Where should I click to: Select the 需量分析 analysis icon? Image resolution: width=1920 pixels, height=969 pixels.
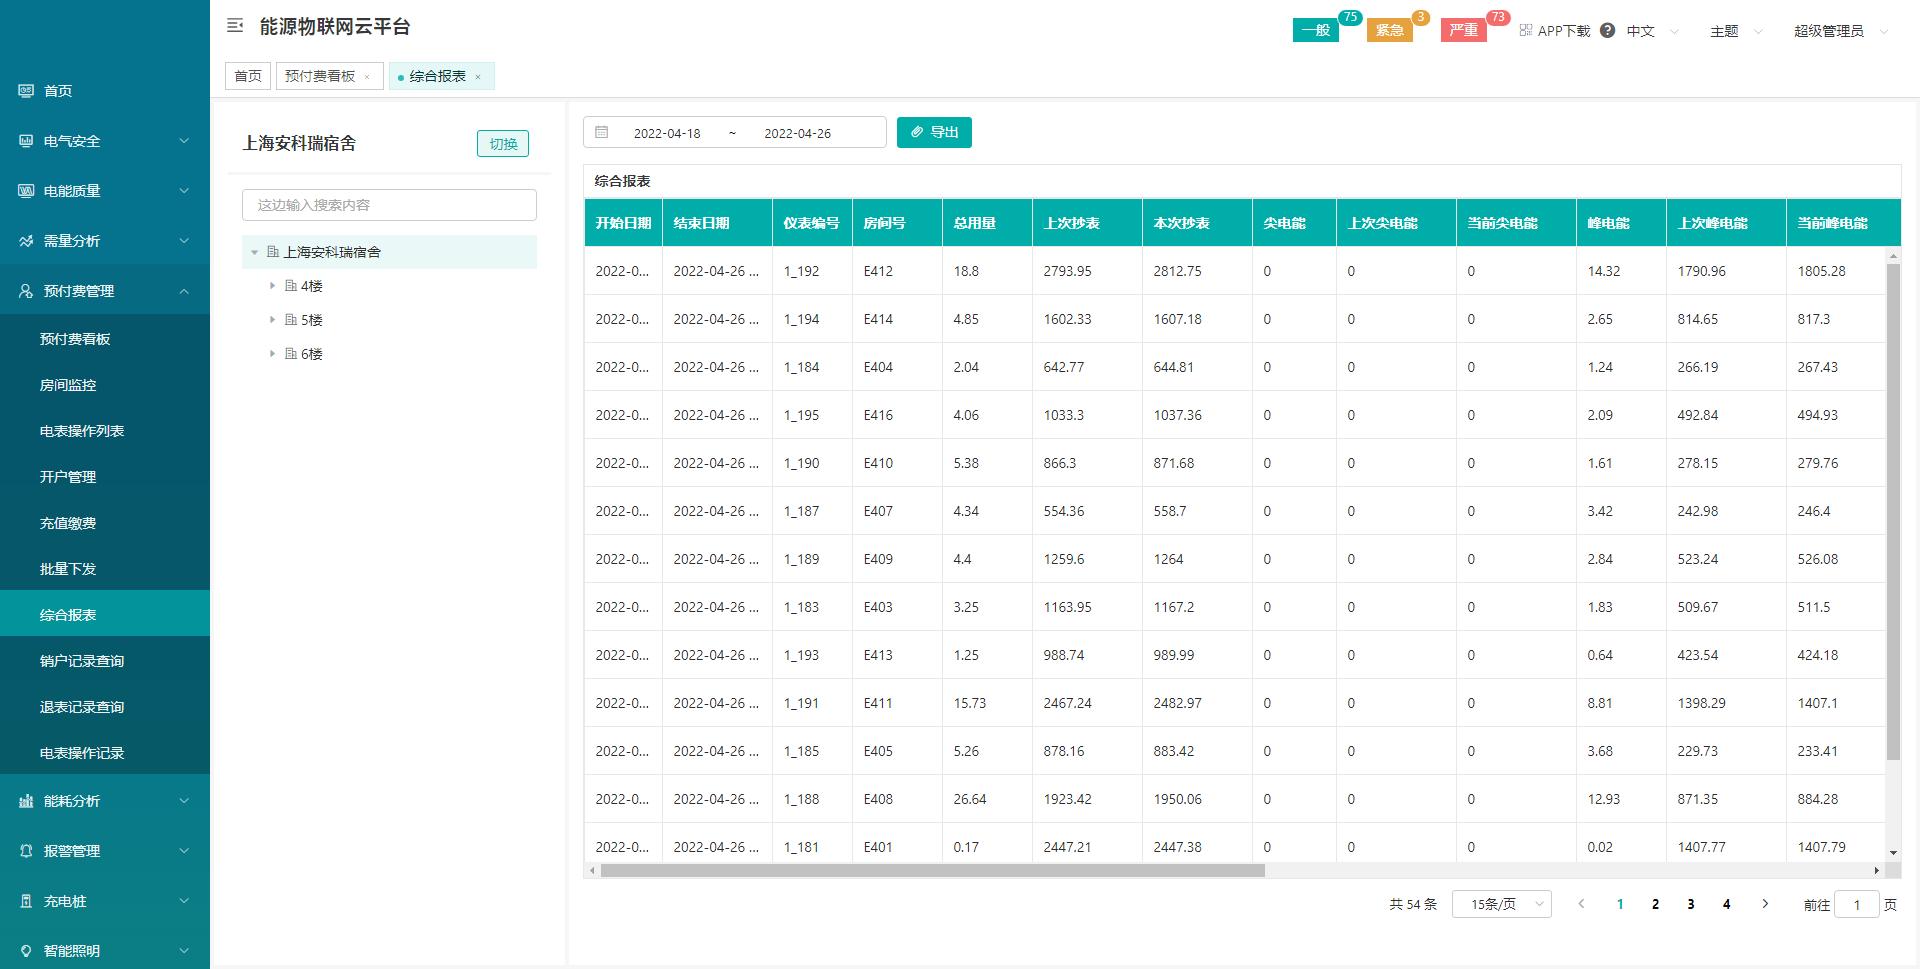[x=25, y=241]
